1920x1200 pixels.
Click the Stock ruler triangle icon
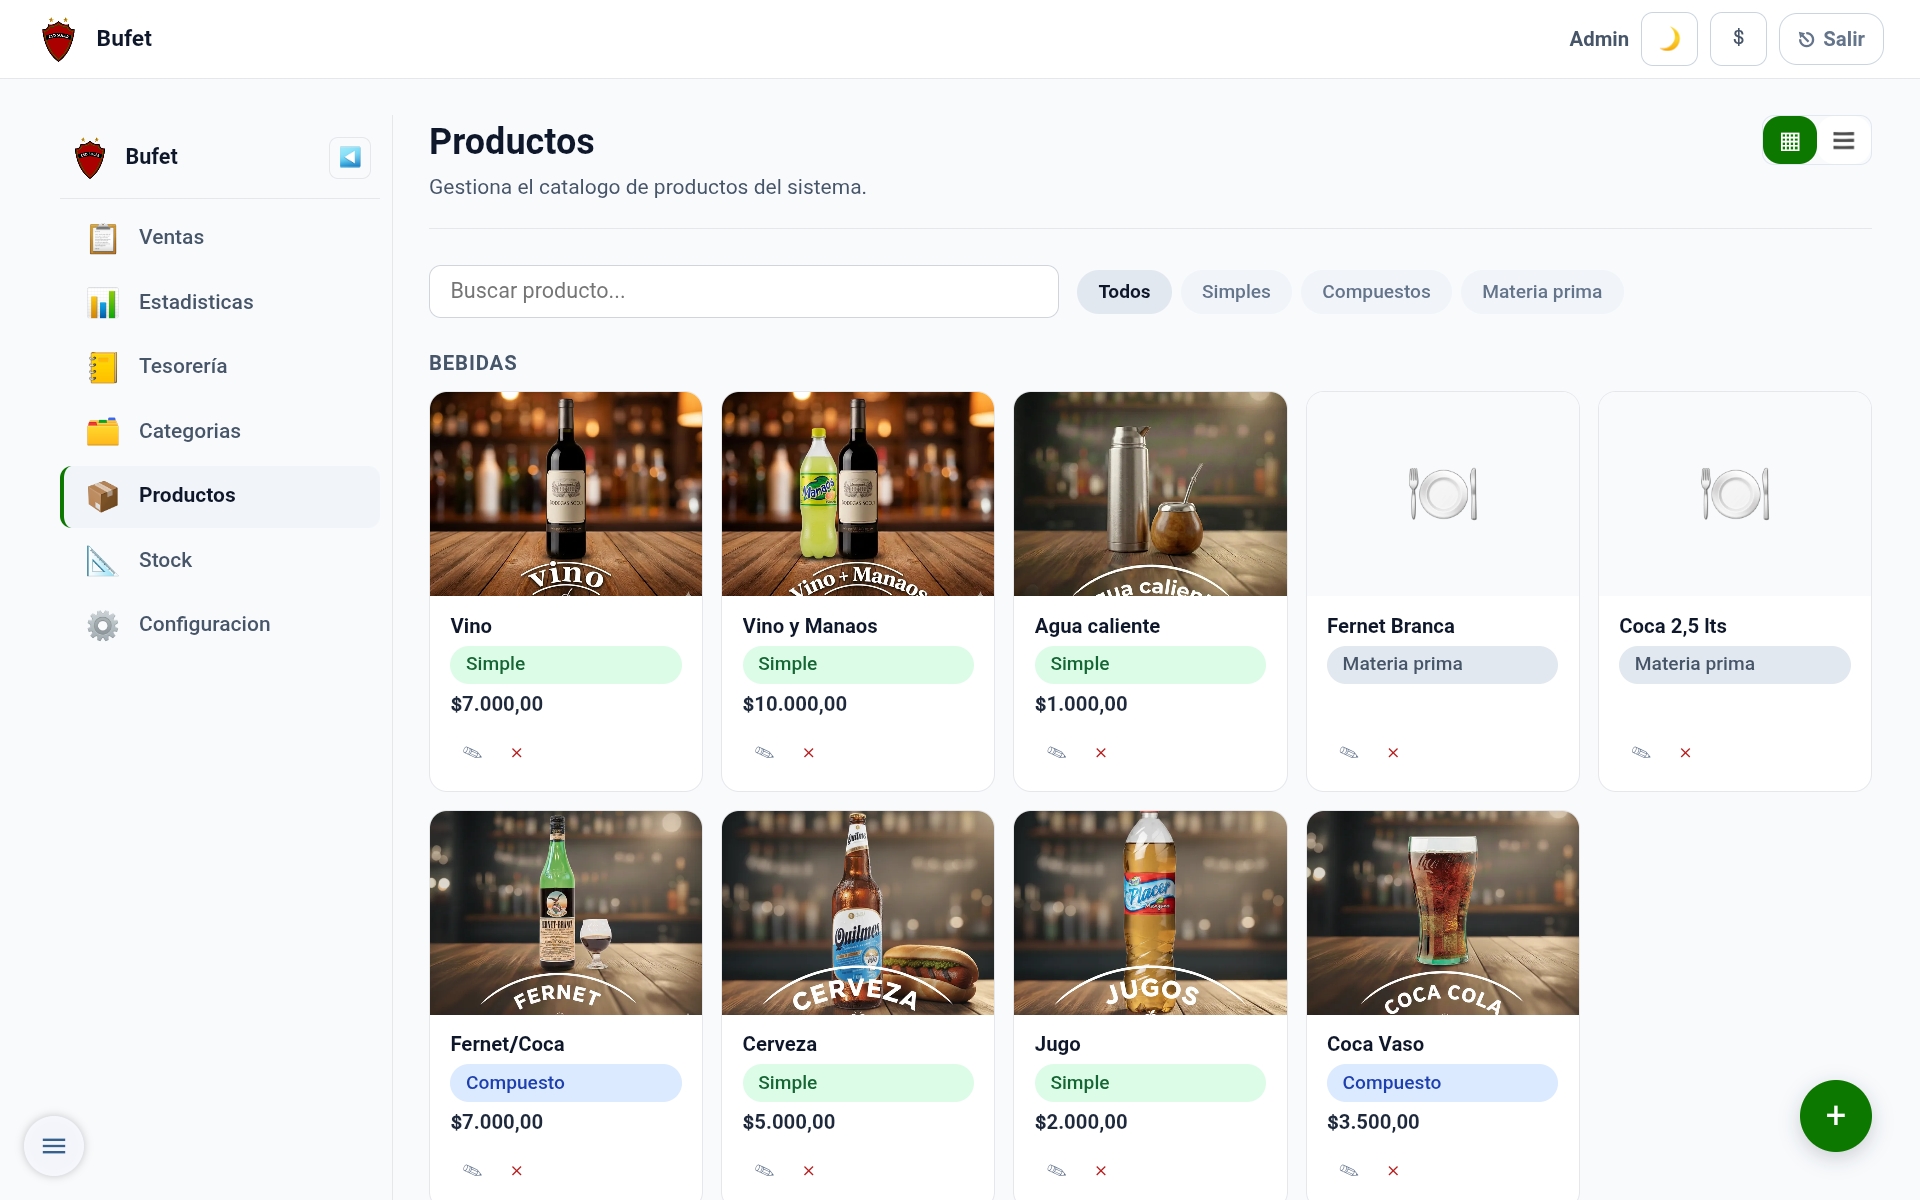click(102, 561)
